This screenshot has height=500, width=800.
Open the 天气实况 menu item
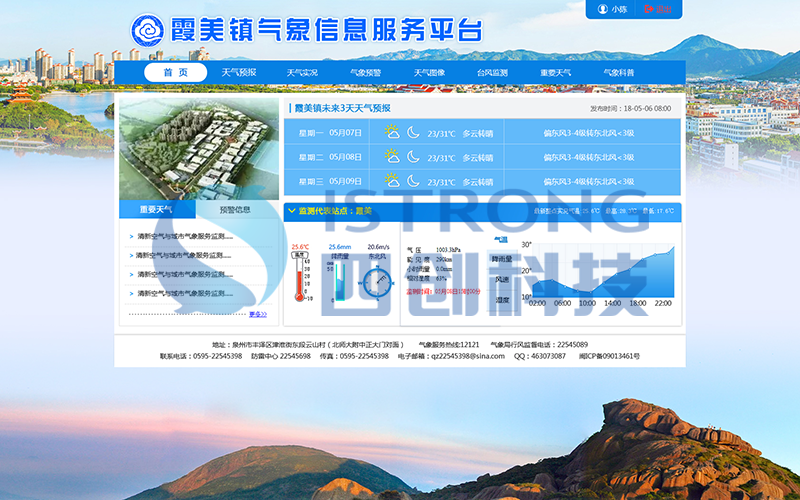pyautogui.click(x=302, y=73)
